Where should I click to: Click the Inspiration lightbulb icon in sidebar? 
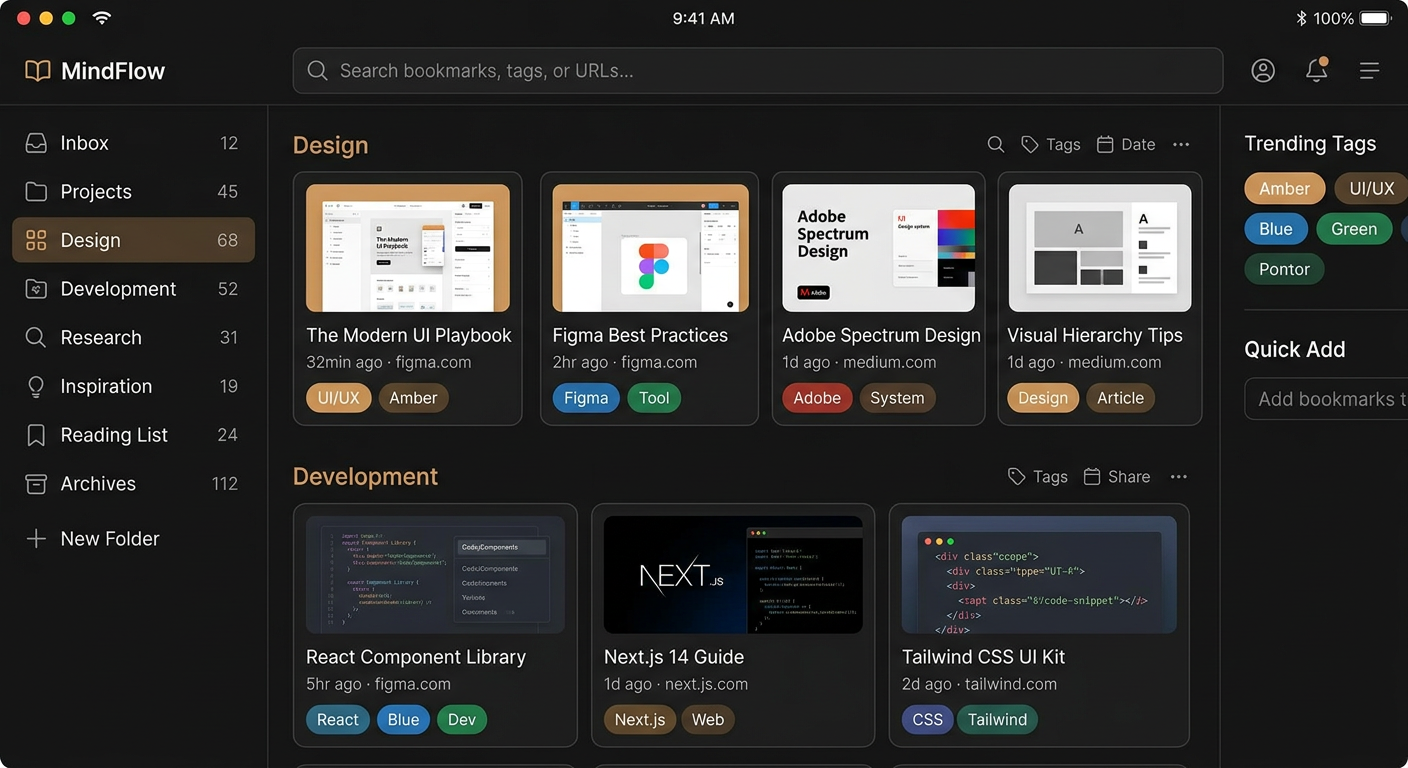point(36,386)
